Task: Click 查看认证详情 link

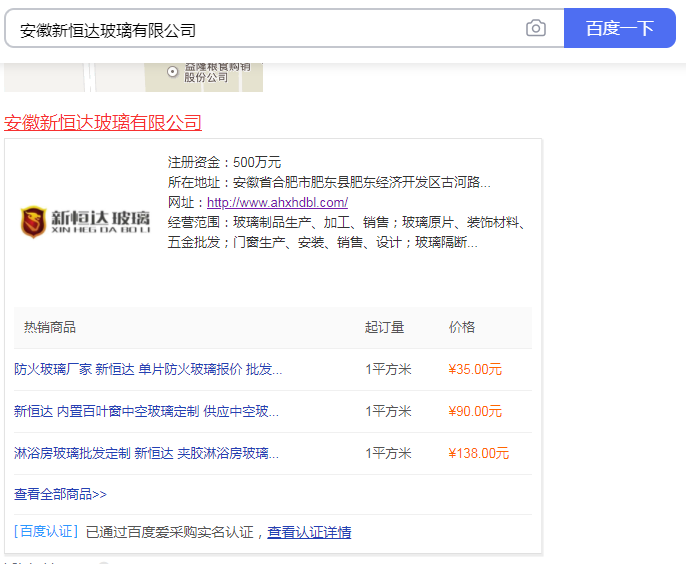Action: [x=309, y=532]
